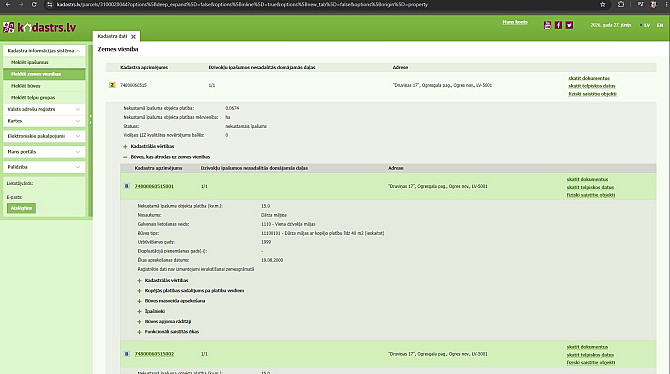Collapse the Būves, kas atrodas uz zemes vienības section
This screenshot has height=374, width=670.
pos(125,157)
